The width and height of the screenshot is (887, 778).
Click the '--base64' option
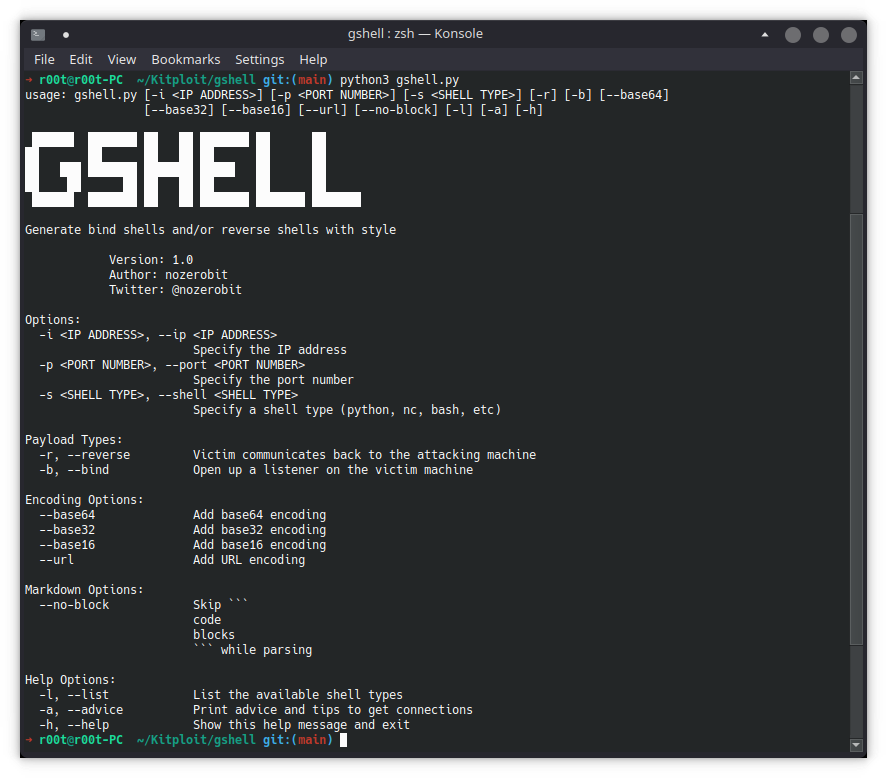[67, 515]
